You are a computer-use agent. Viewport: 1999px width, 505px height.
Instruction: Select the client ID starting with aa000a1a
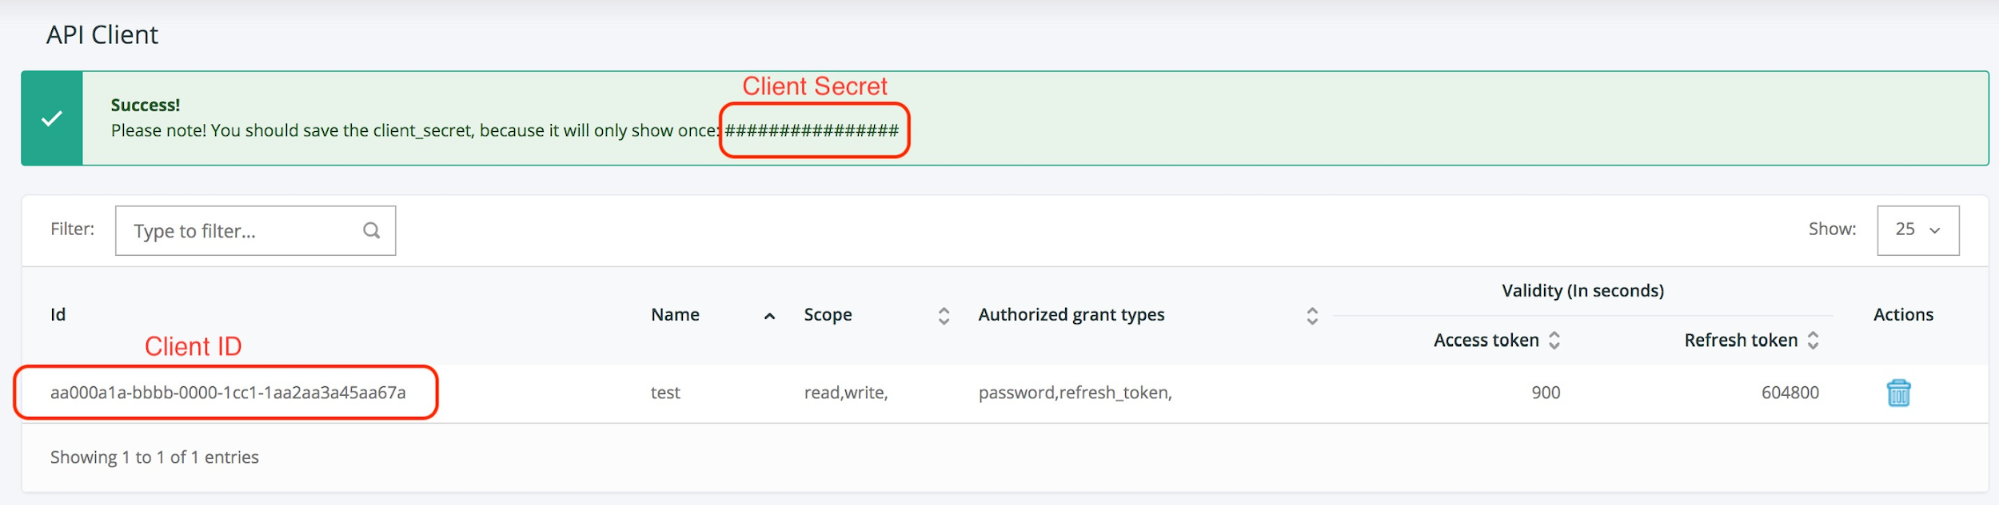[x=228, y=393]
